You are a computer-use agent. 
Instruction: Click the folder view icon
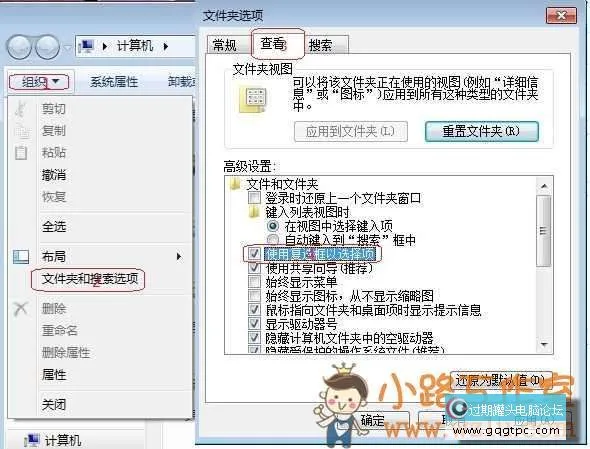[254, 100]
